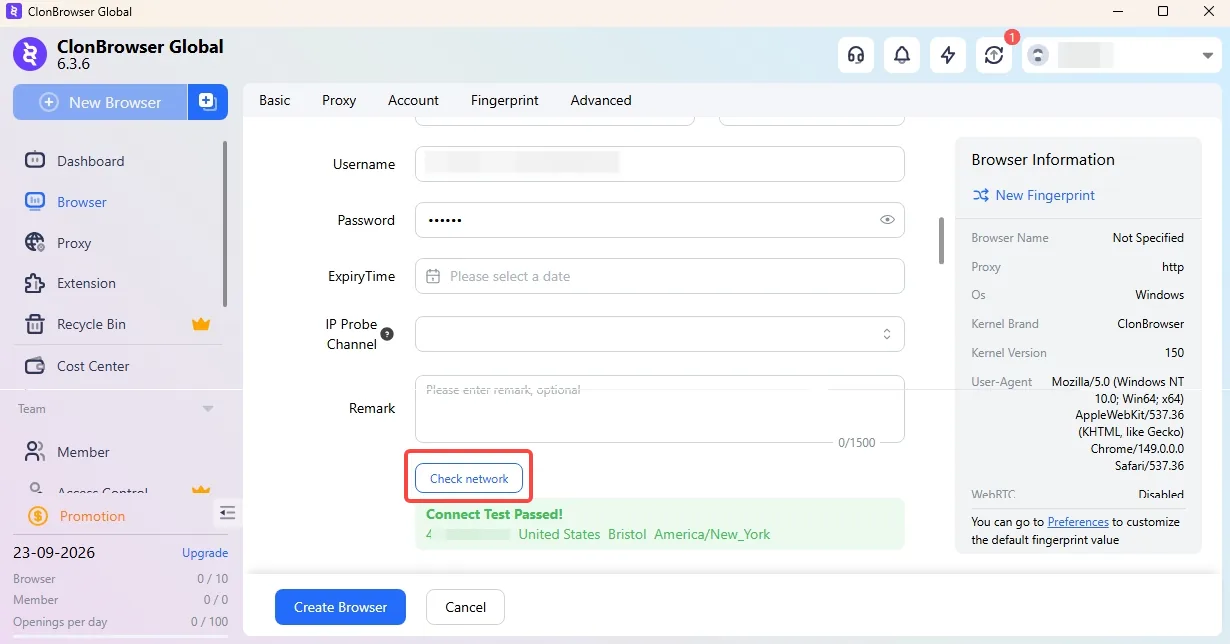Switch to the Fingerprint tab
The image size is (1230, 644).
click(505, 100)
